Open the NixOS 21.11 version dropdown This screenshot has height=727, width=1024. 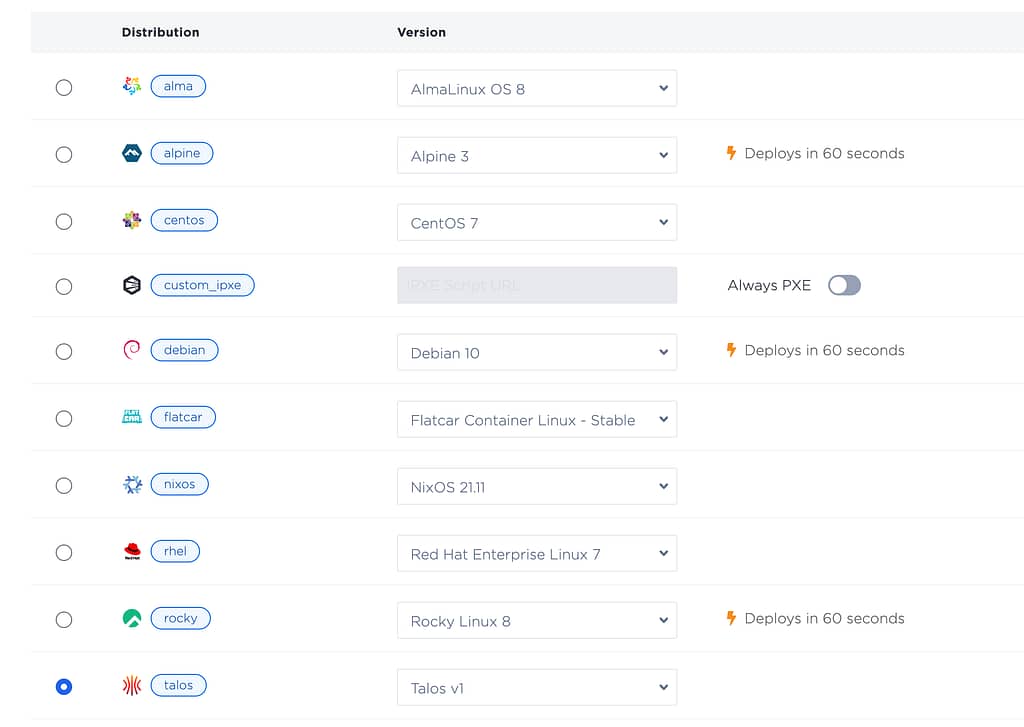pyautogui.click(x=537, y=487)
